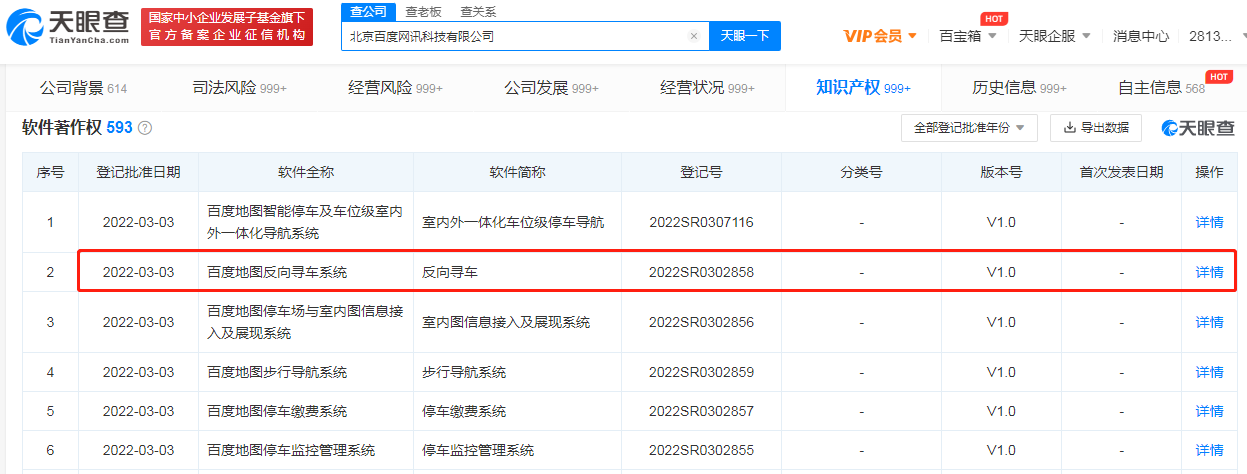Image resolution: width=1247 pixels, height=474 pixels.
Task: Open 详情 for 2022SR0307116 row
Action: pyautogui.click(x=1209, y=222)
